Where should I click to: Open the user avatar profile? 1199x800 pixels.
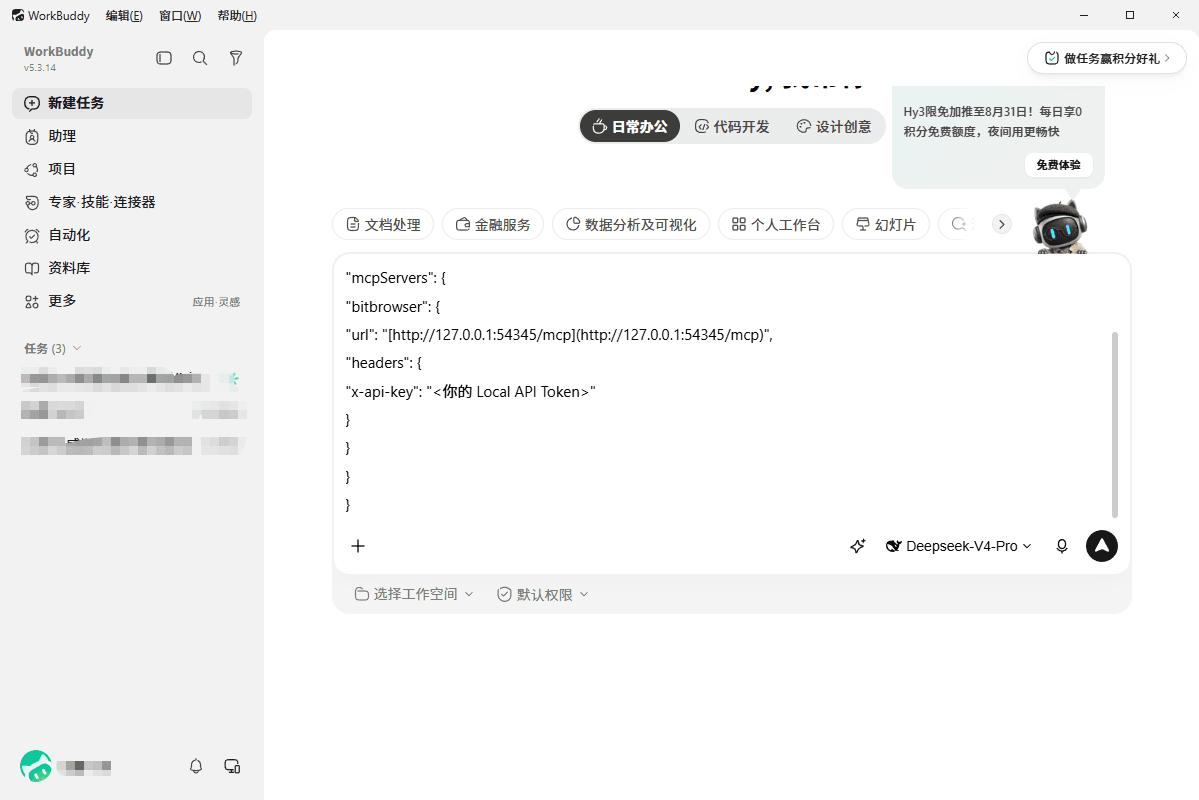click(36, 766)
